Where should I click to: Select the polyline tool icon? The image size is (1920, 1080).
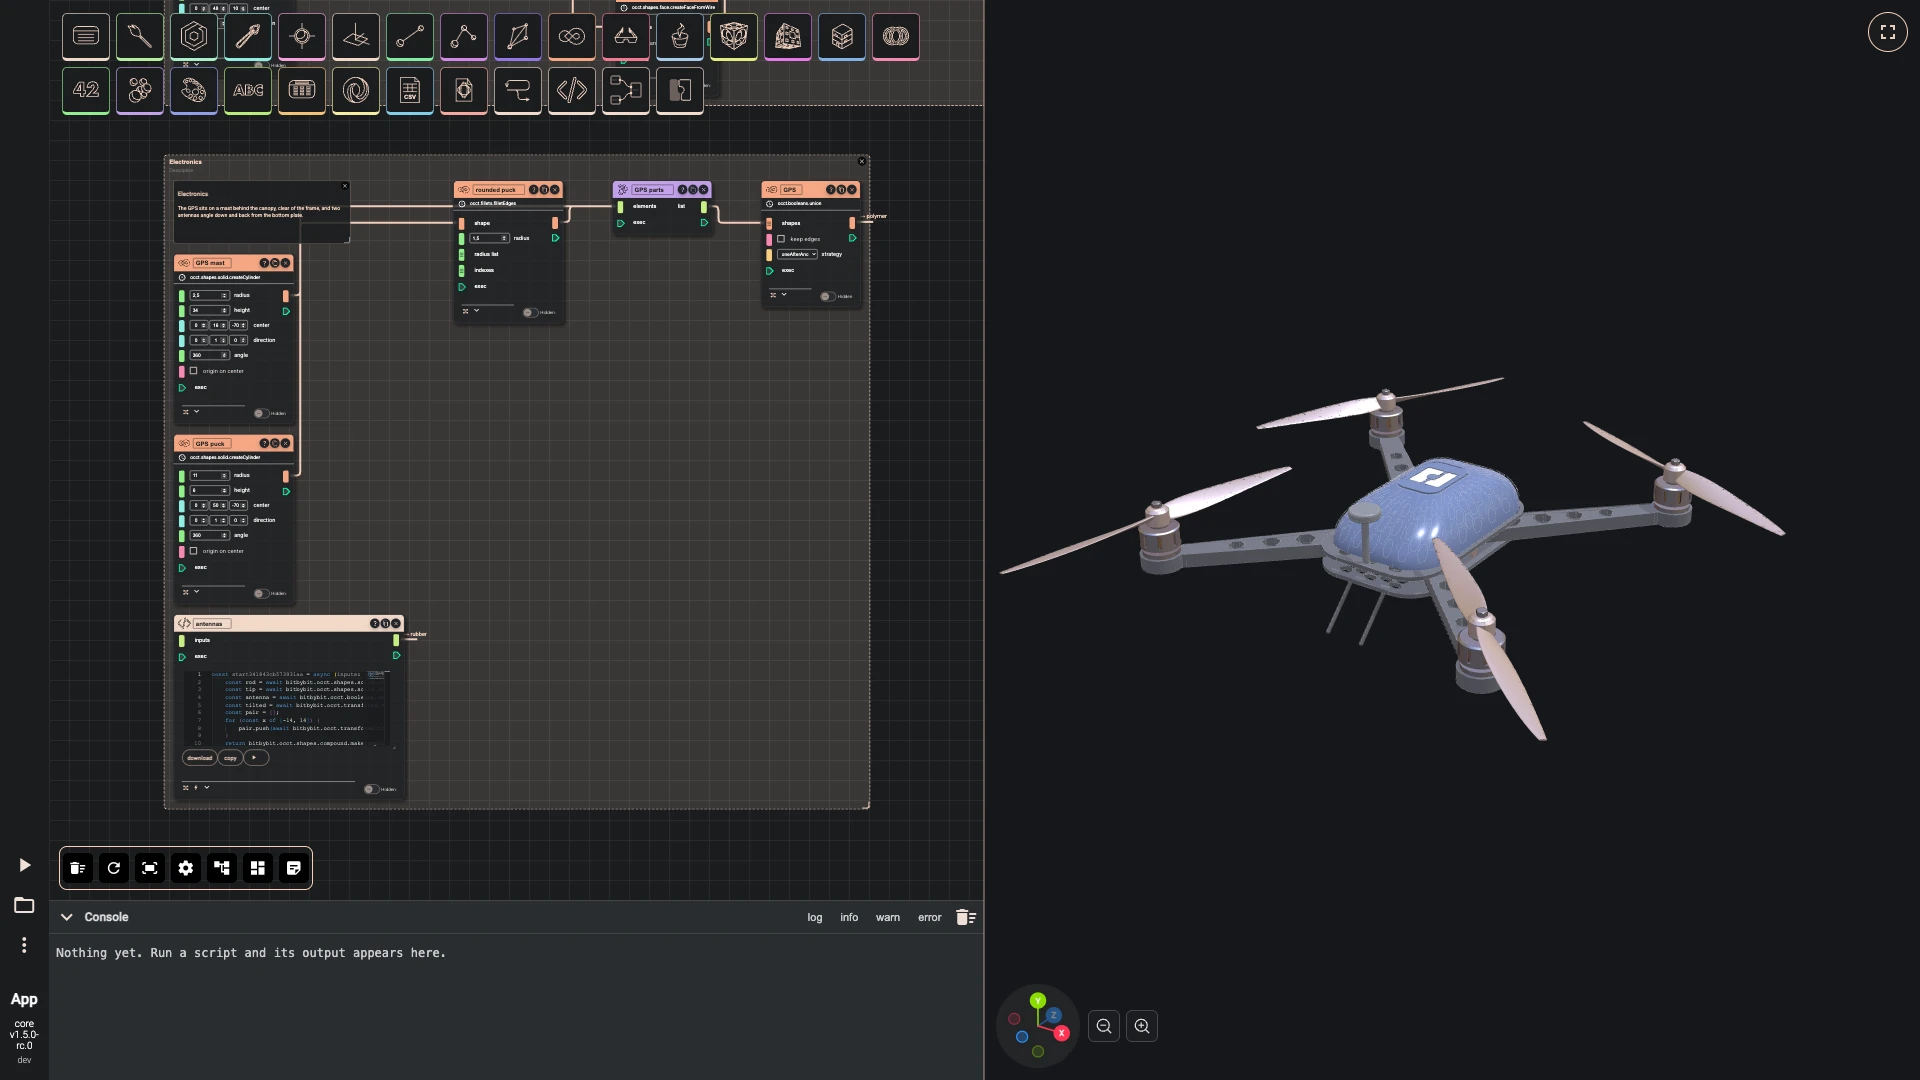(x=464, y=36)
